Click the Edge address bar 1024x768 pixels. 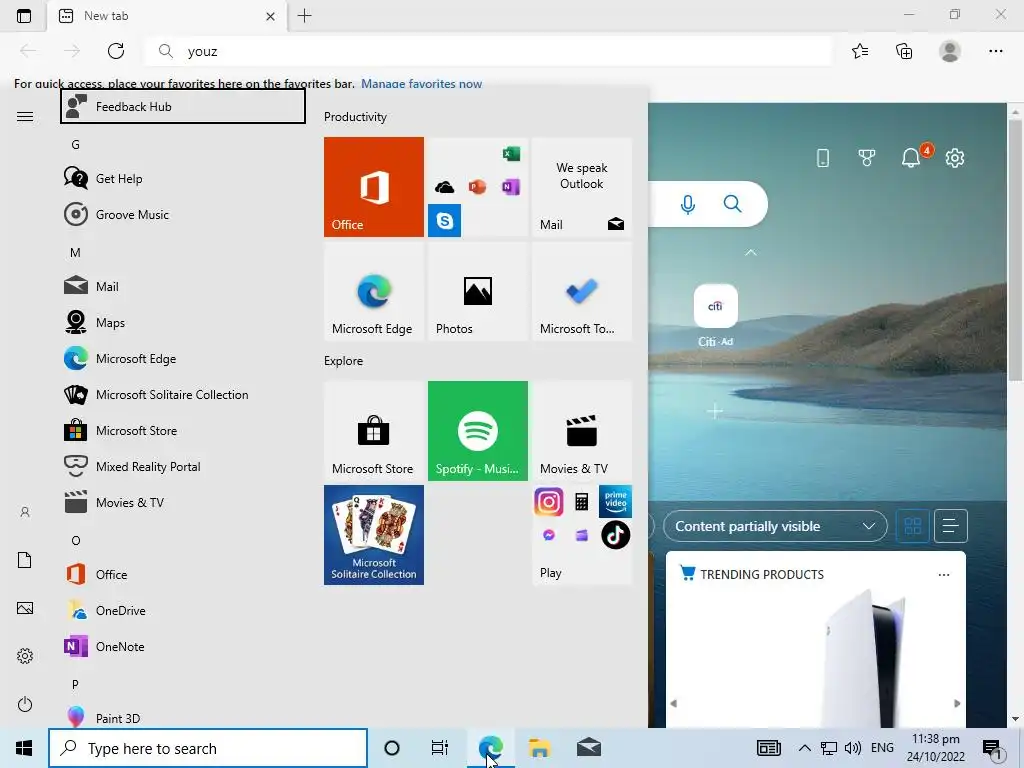(488, 51)
